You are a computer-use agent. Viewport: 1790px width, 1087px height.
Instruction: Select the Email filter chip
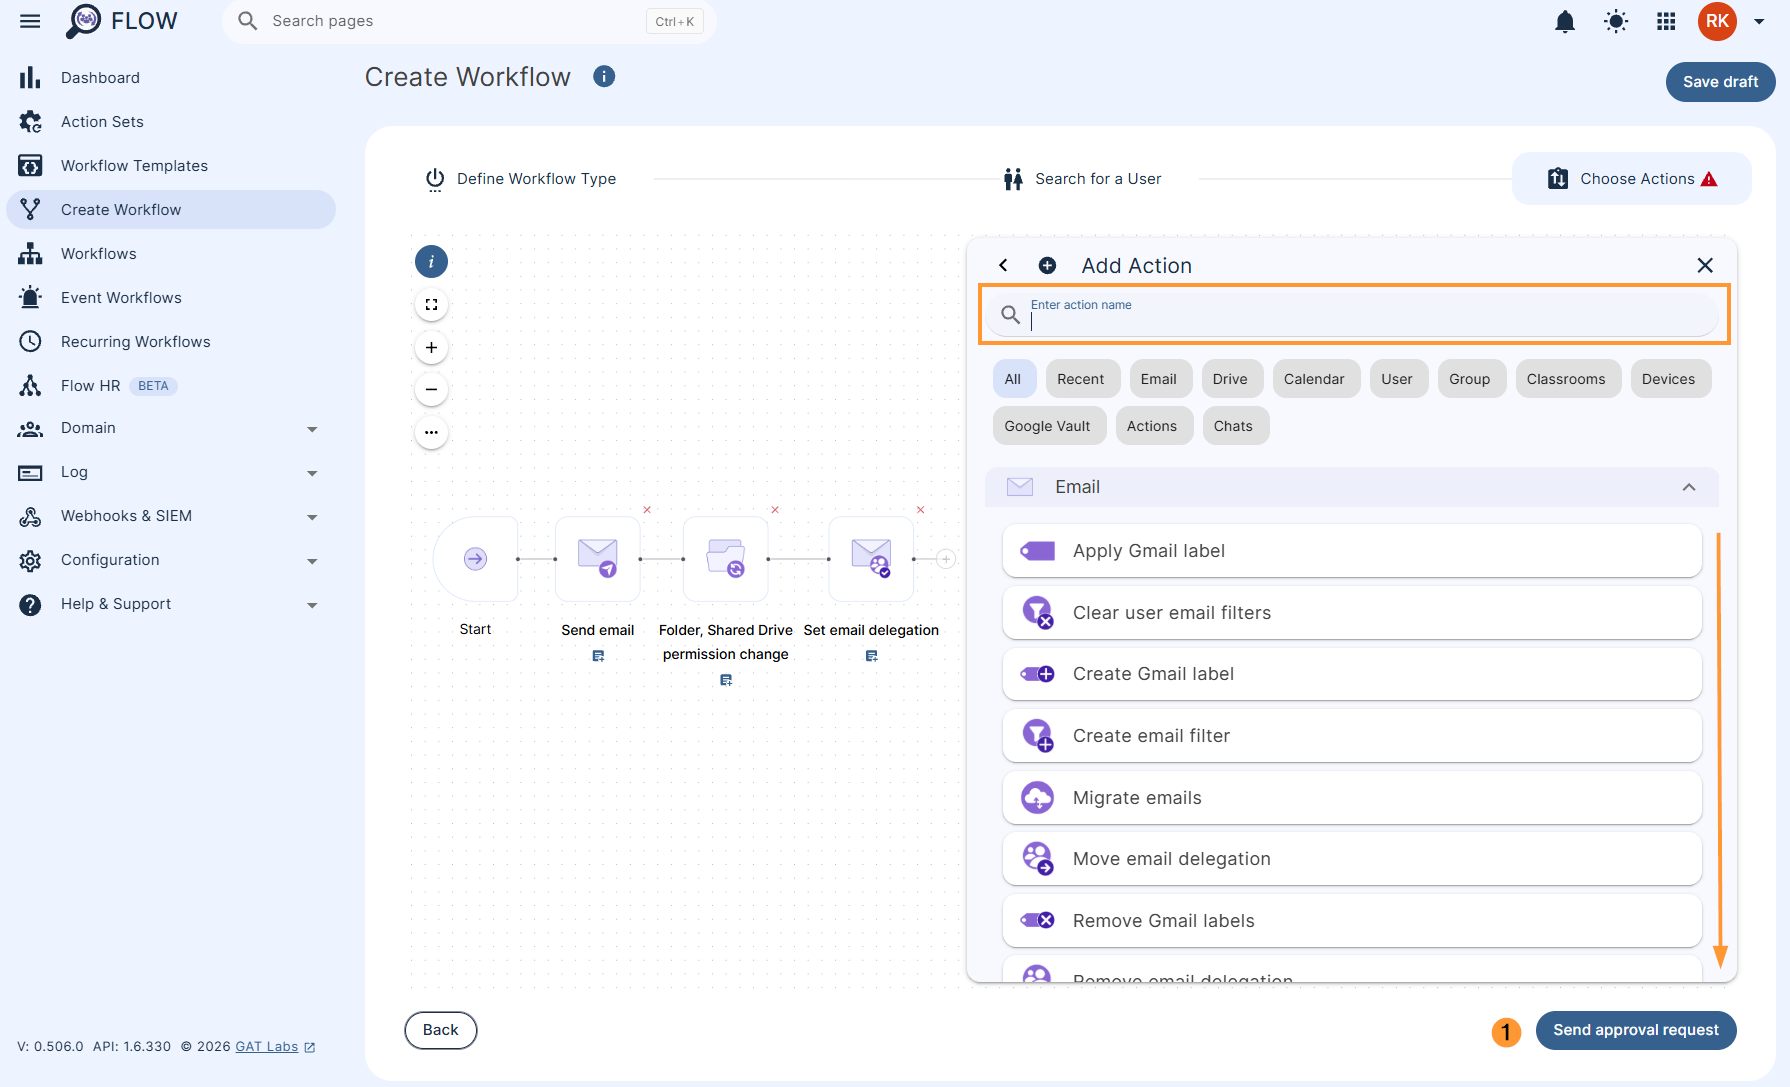click(x=1159, y=379)
